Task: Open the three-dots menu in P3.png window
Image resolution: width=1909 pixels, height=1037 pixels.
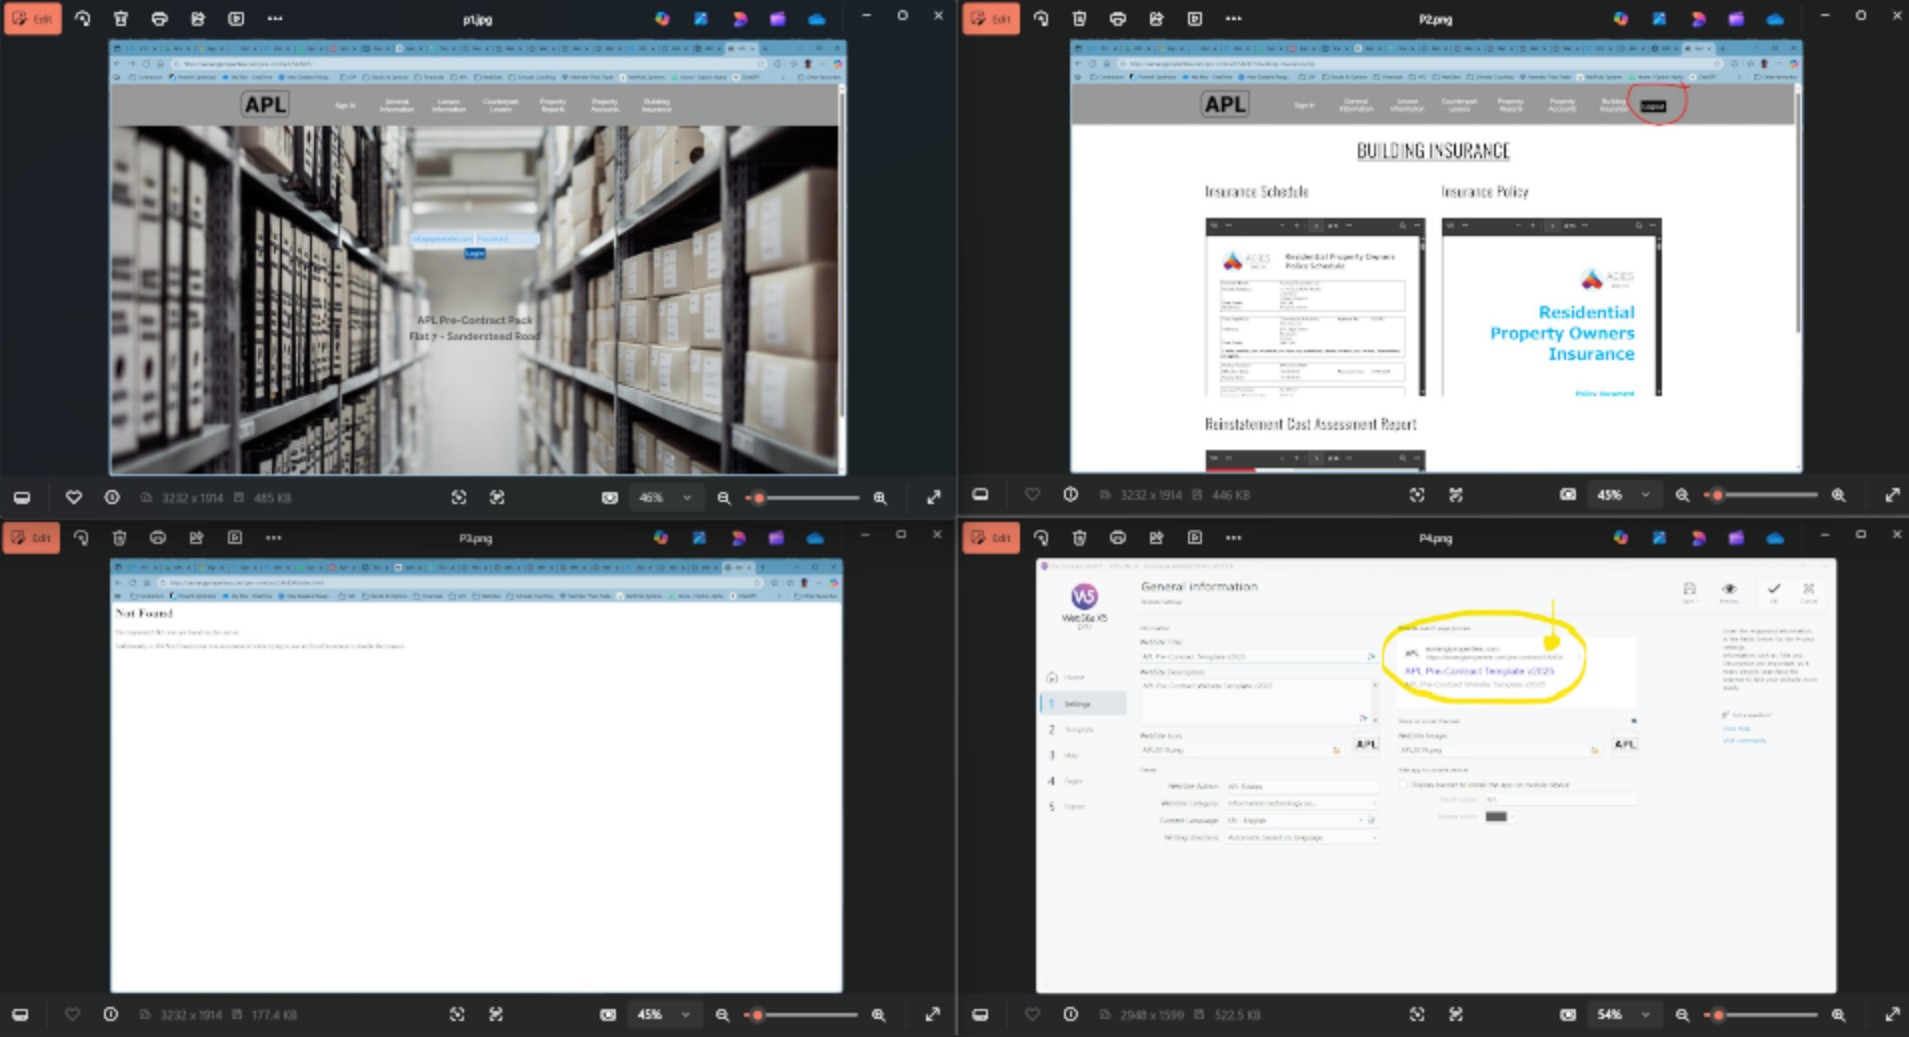Action: point(273,538)
